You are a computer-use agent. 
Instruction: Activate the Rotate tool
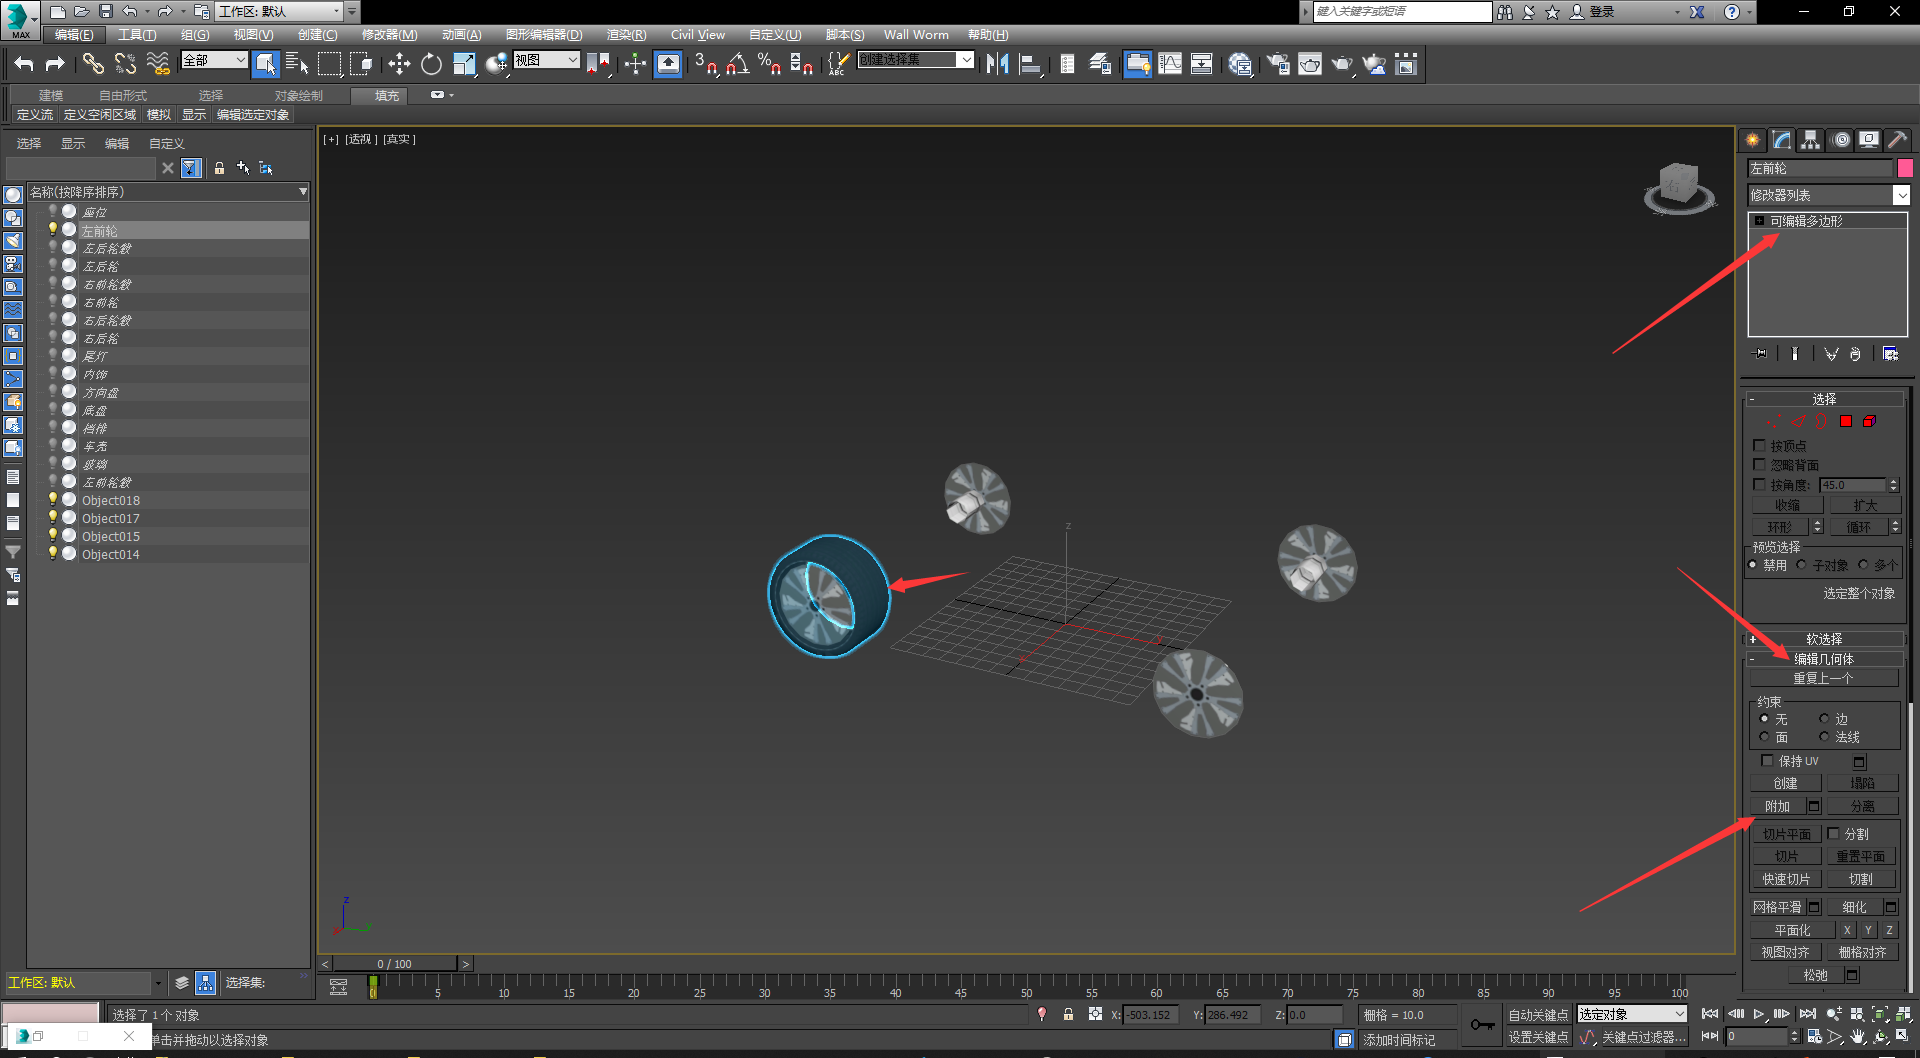coord(431,65)
